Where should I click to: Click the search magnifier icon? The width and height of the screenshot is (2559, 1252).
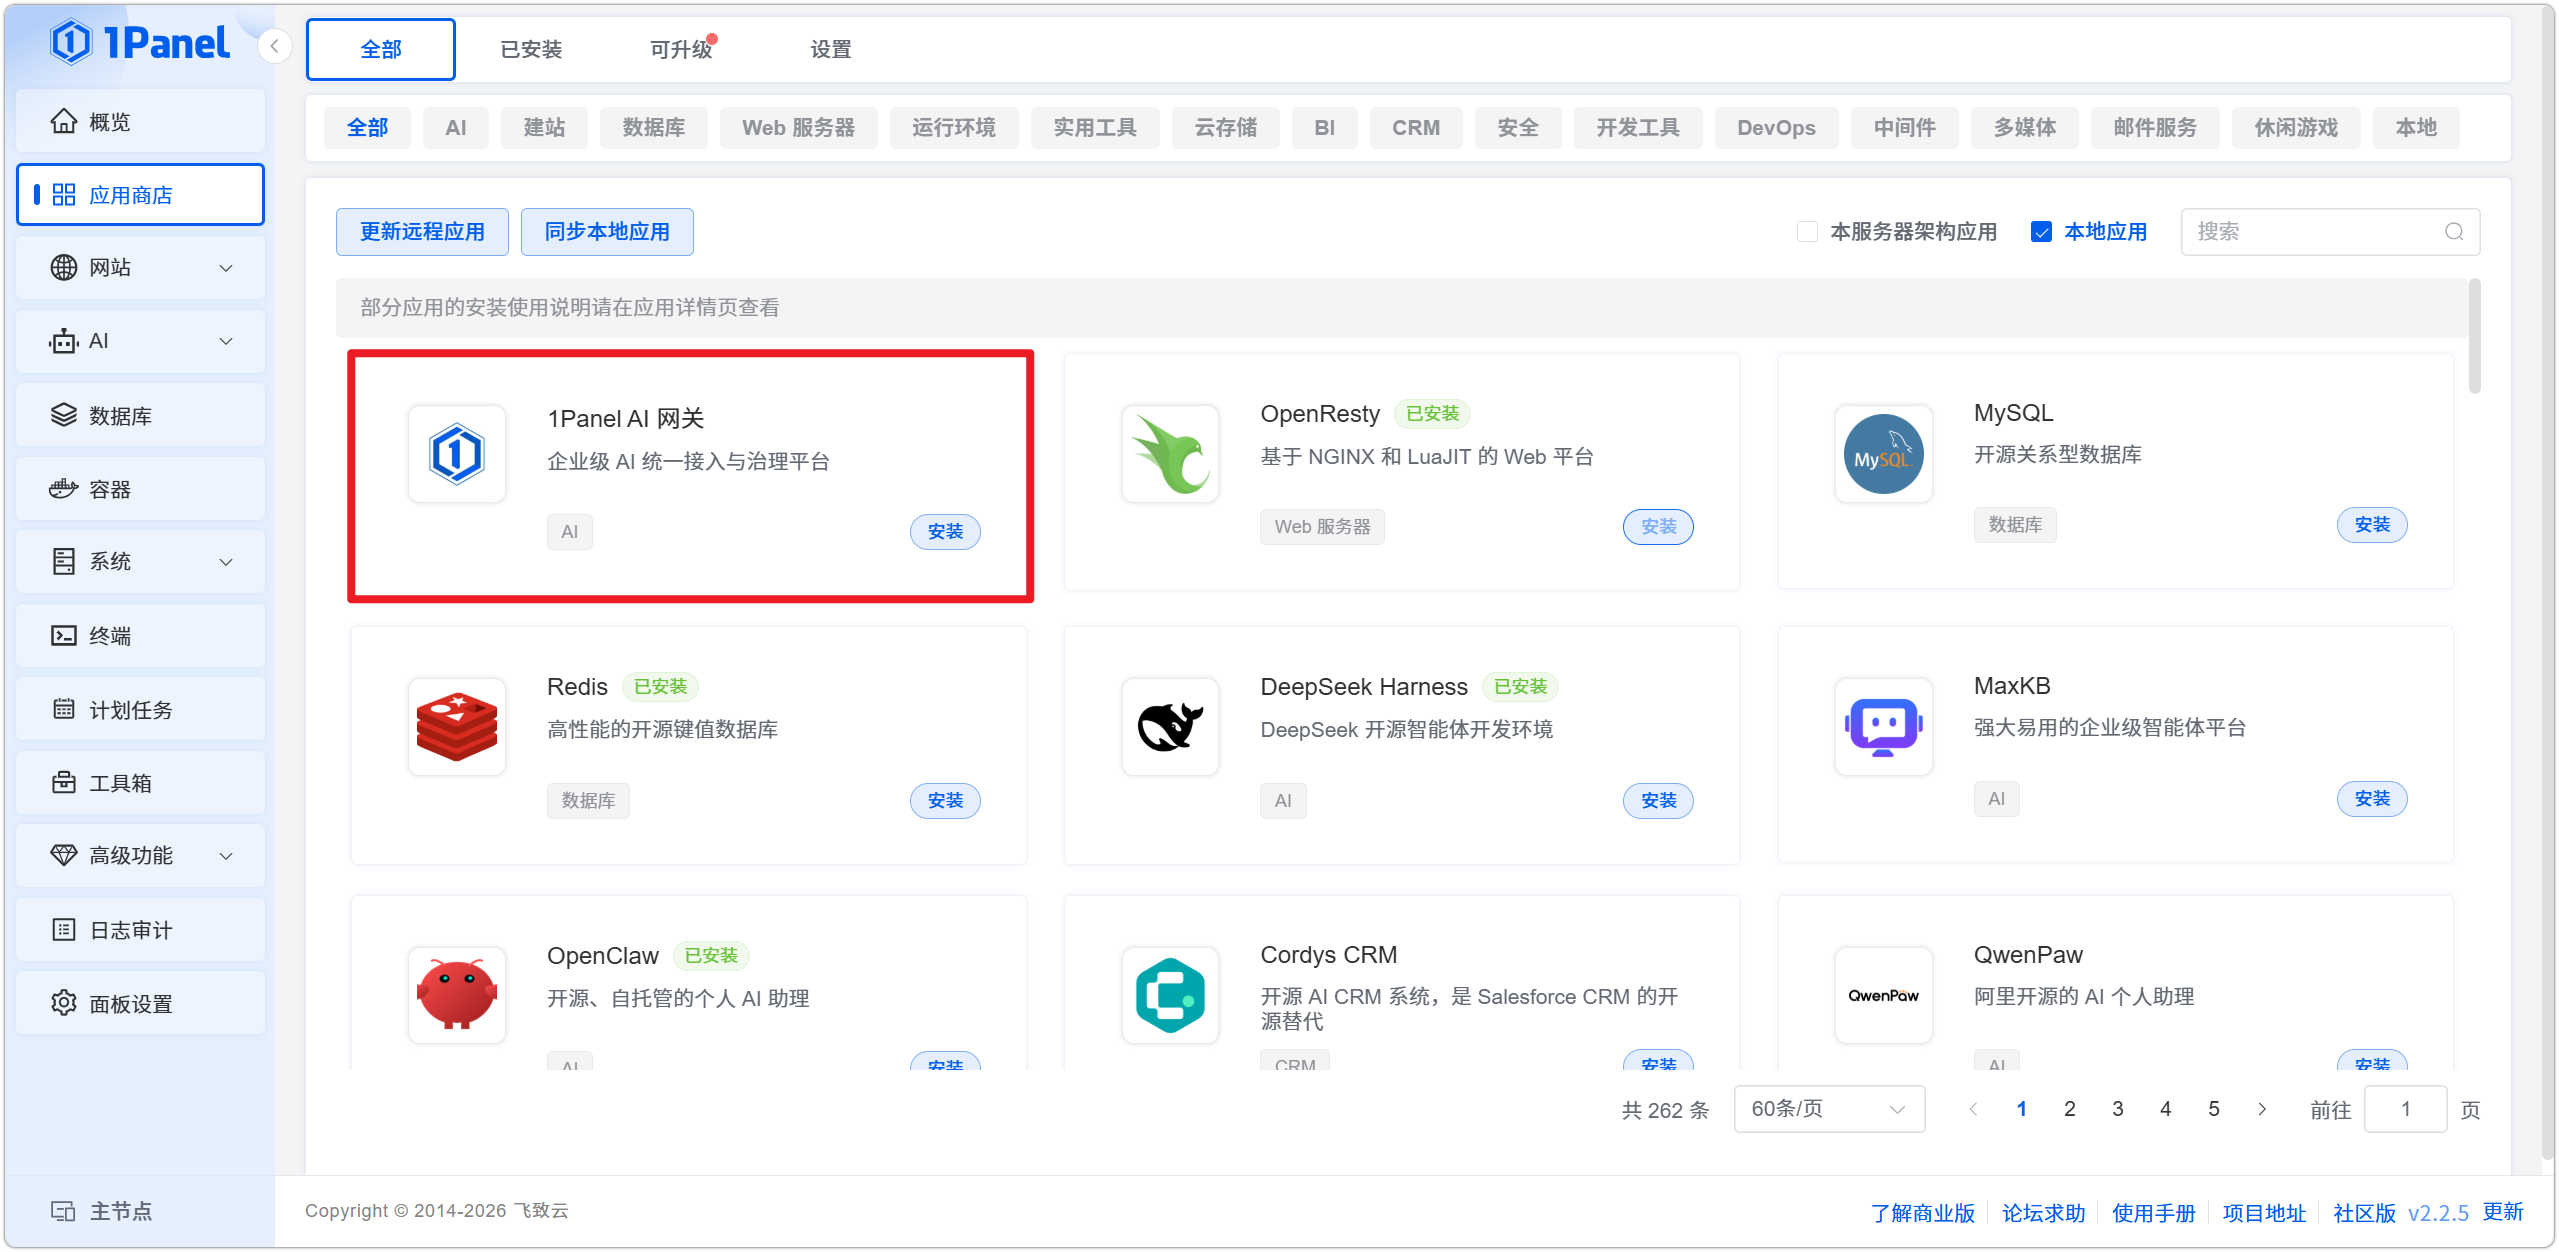(2454, 232)
